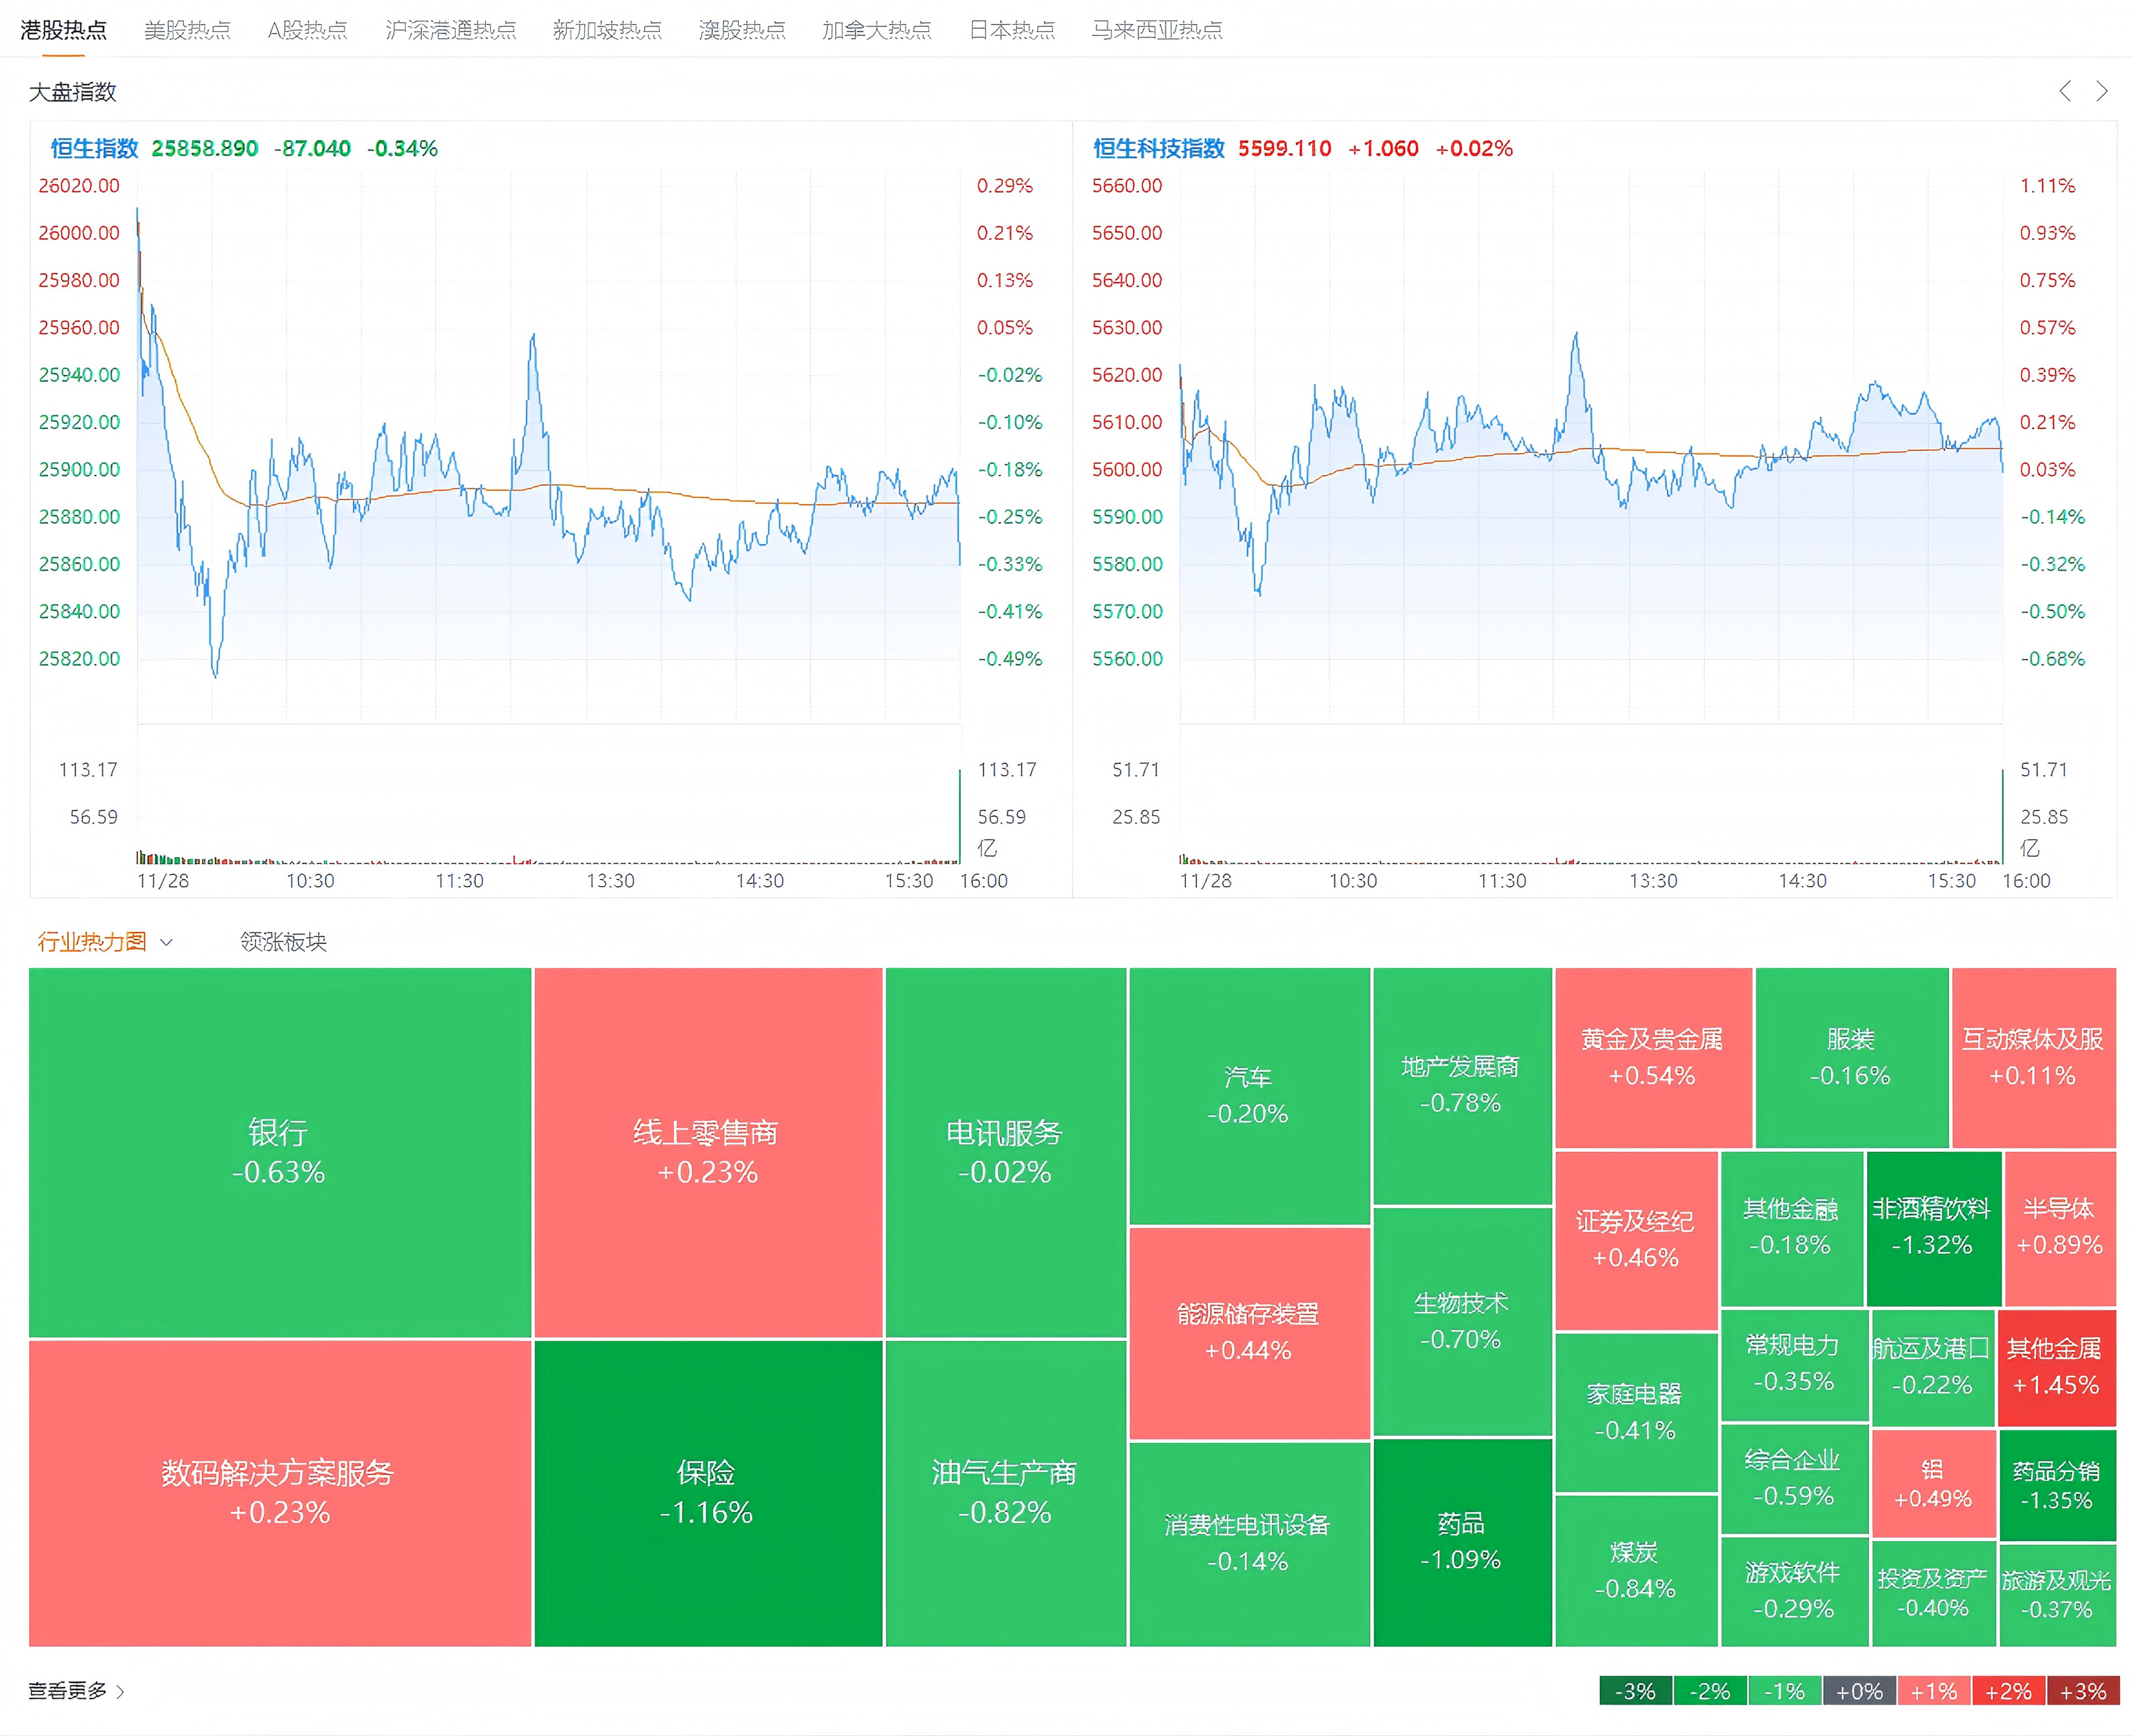The image size is (2133, 1736).
Task: Switch to 领涨板块 tab
Action: [283, 941]
